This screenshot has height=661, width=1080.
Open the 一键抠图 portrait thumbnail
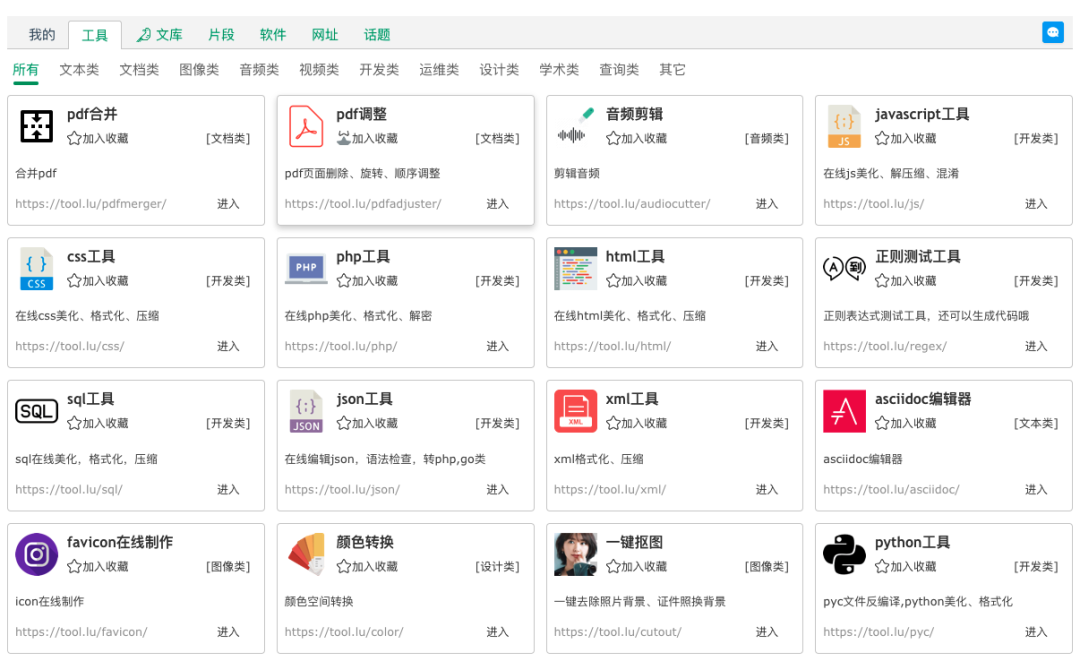click(575, 554)
